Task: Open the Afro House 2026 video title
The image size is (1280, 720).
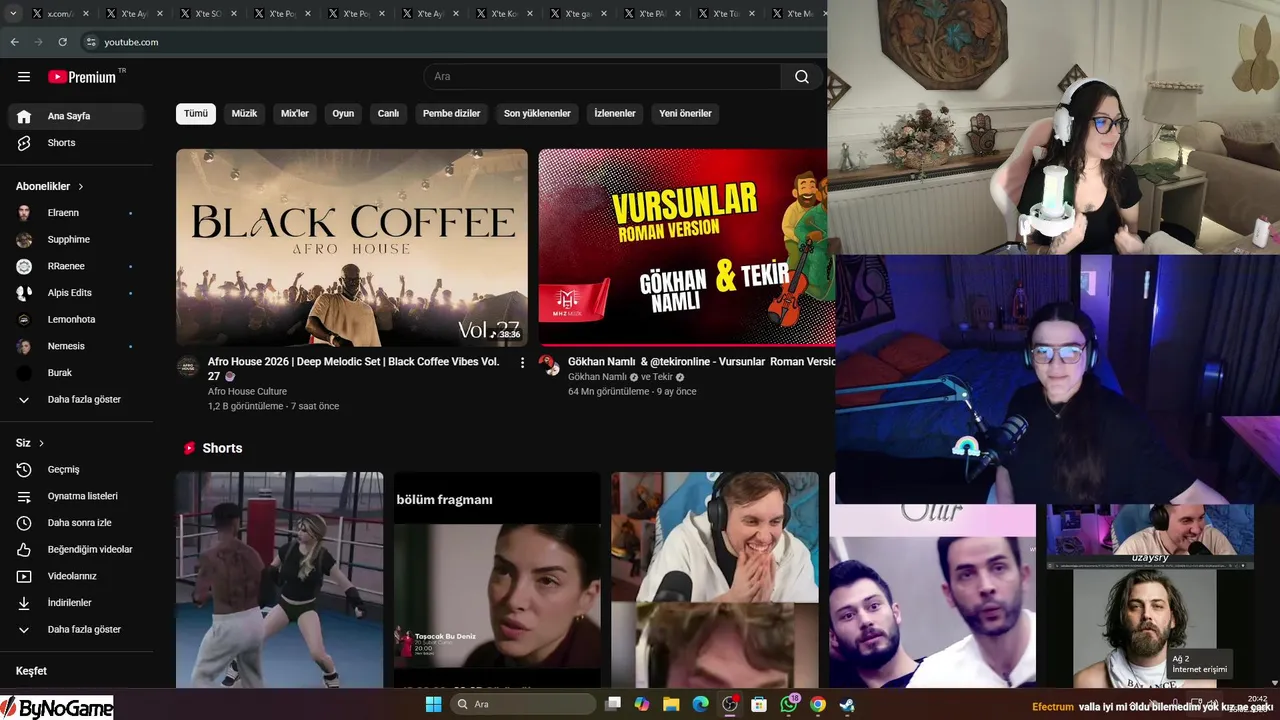Action: pos(354,369)
